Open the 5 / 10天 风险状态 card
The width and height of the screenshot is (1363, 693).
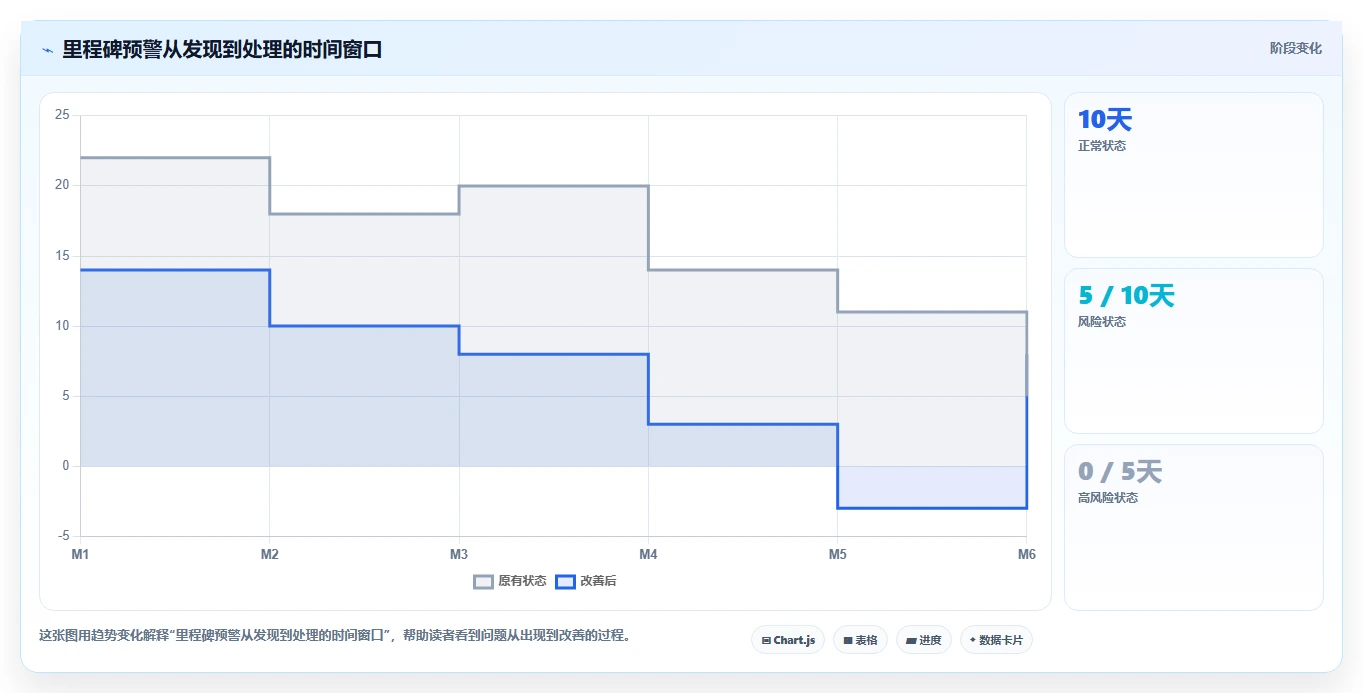point(1194,351)
